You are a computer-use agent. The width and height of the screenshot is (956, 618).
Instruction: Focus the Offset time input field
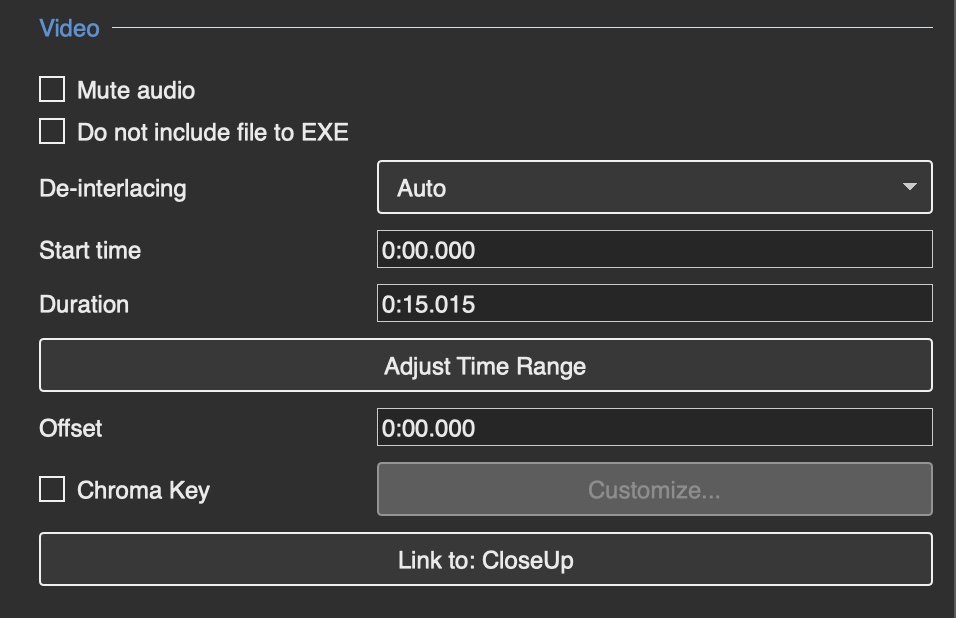coord(654,428)
